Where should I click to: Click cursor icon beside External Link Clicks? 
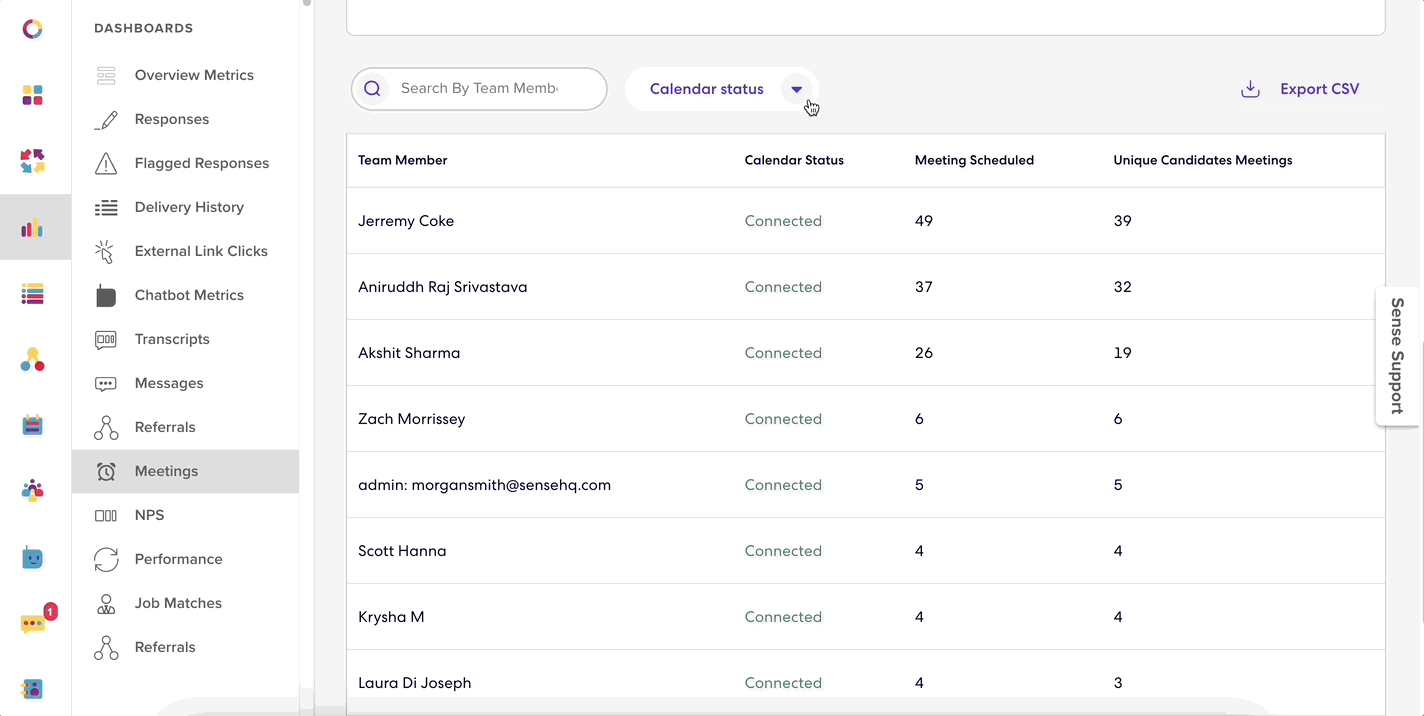click(x=105, y=251)
